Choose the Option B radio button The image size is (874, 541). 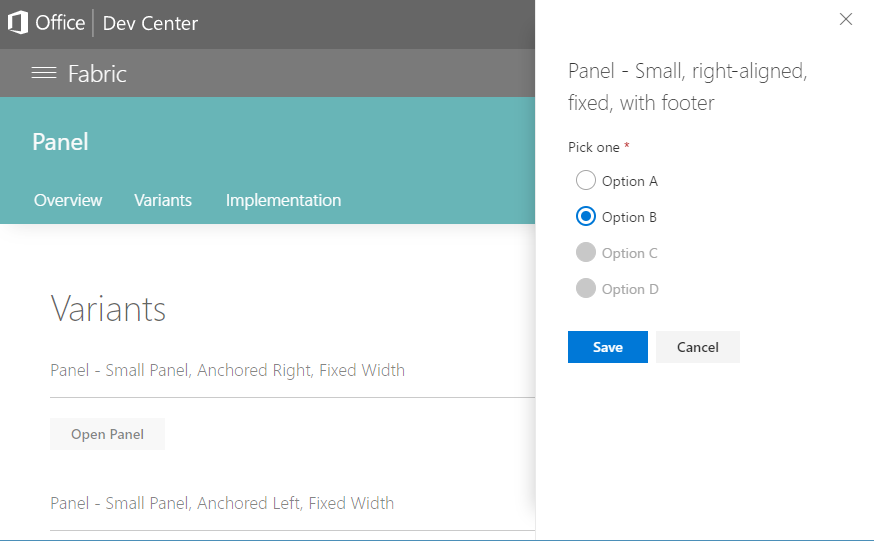pyautogui.click(x=586, y=217)
